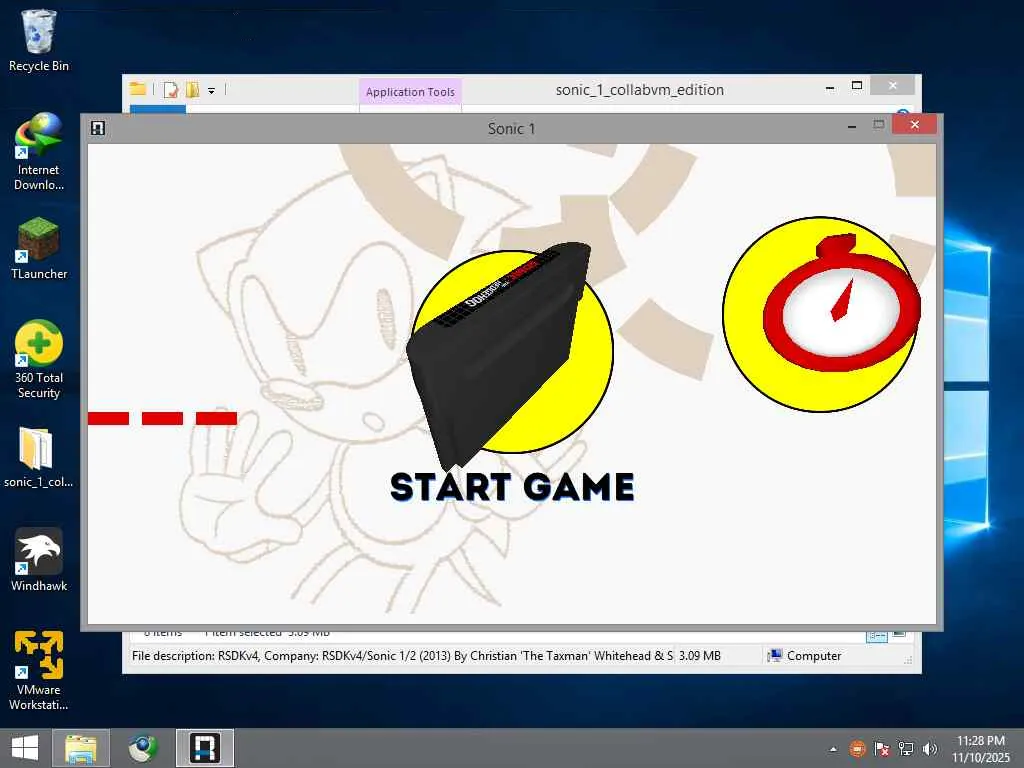The width and height of the screenshot is (1024, 768).
Task: Minimize the sonic_1_collabvm_edition Explorer window
Action: 830,88
